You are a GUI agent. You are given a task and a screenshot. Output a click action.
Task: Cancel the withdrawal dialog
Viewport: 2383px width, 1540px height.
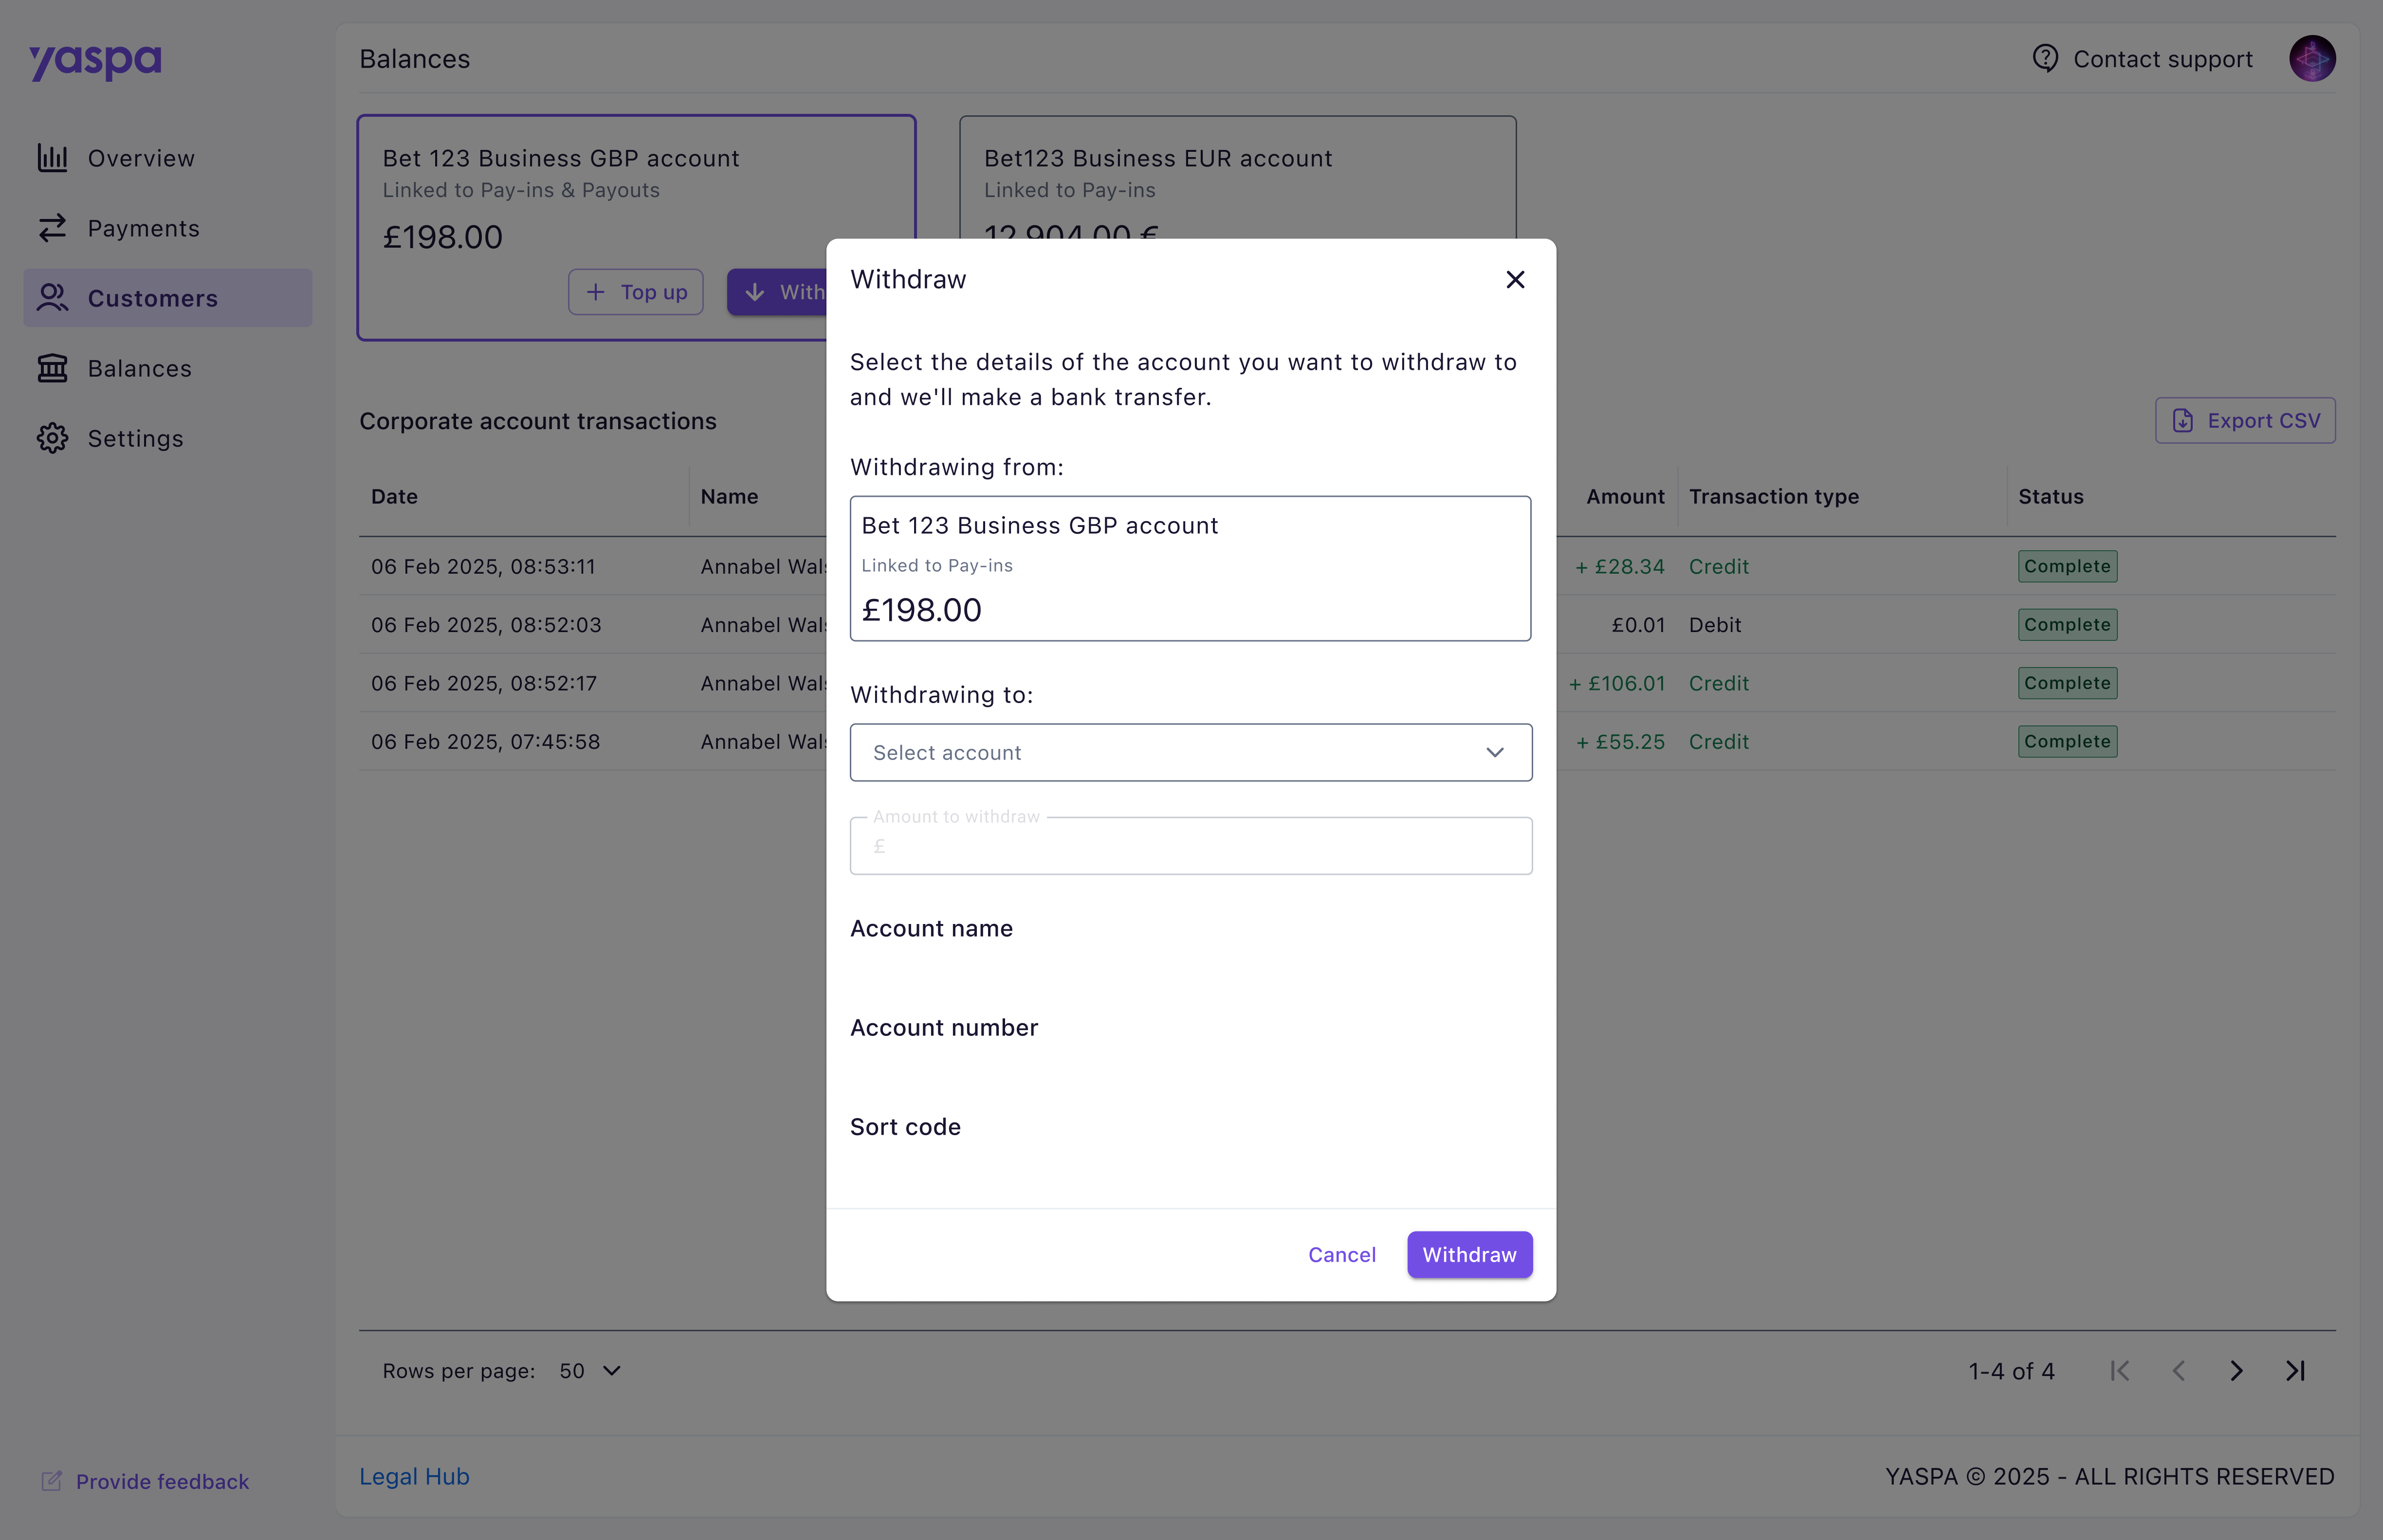pyautogui.click(x=1341, y=1255)
